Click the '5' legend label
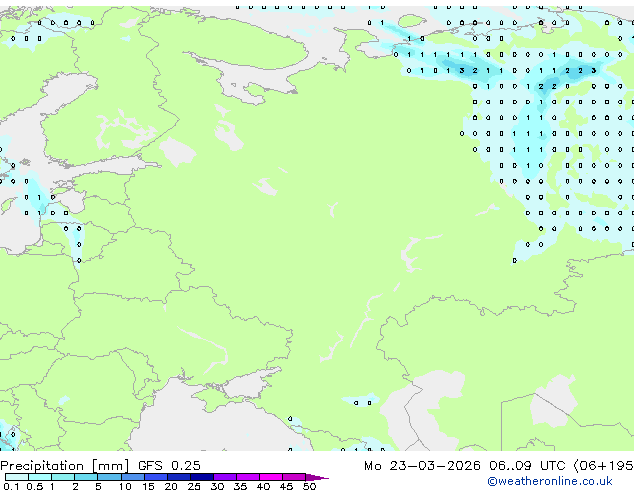634x490 pixels. [98, 486]
